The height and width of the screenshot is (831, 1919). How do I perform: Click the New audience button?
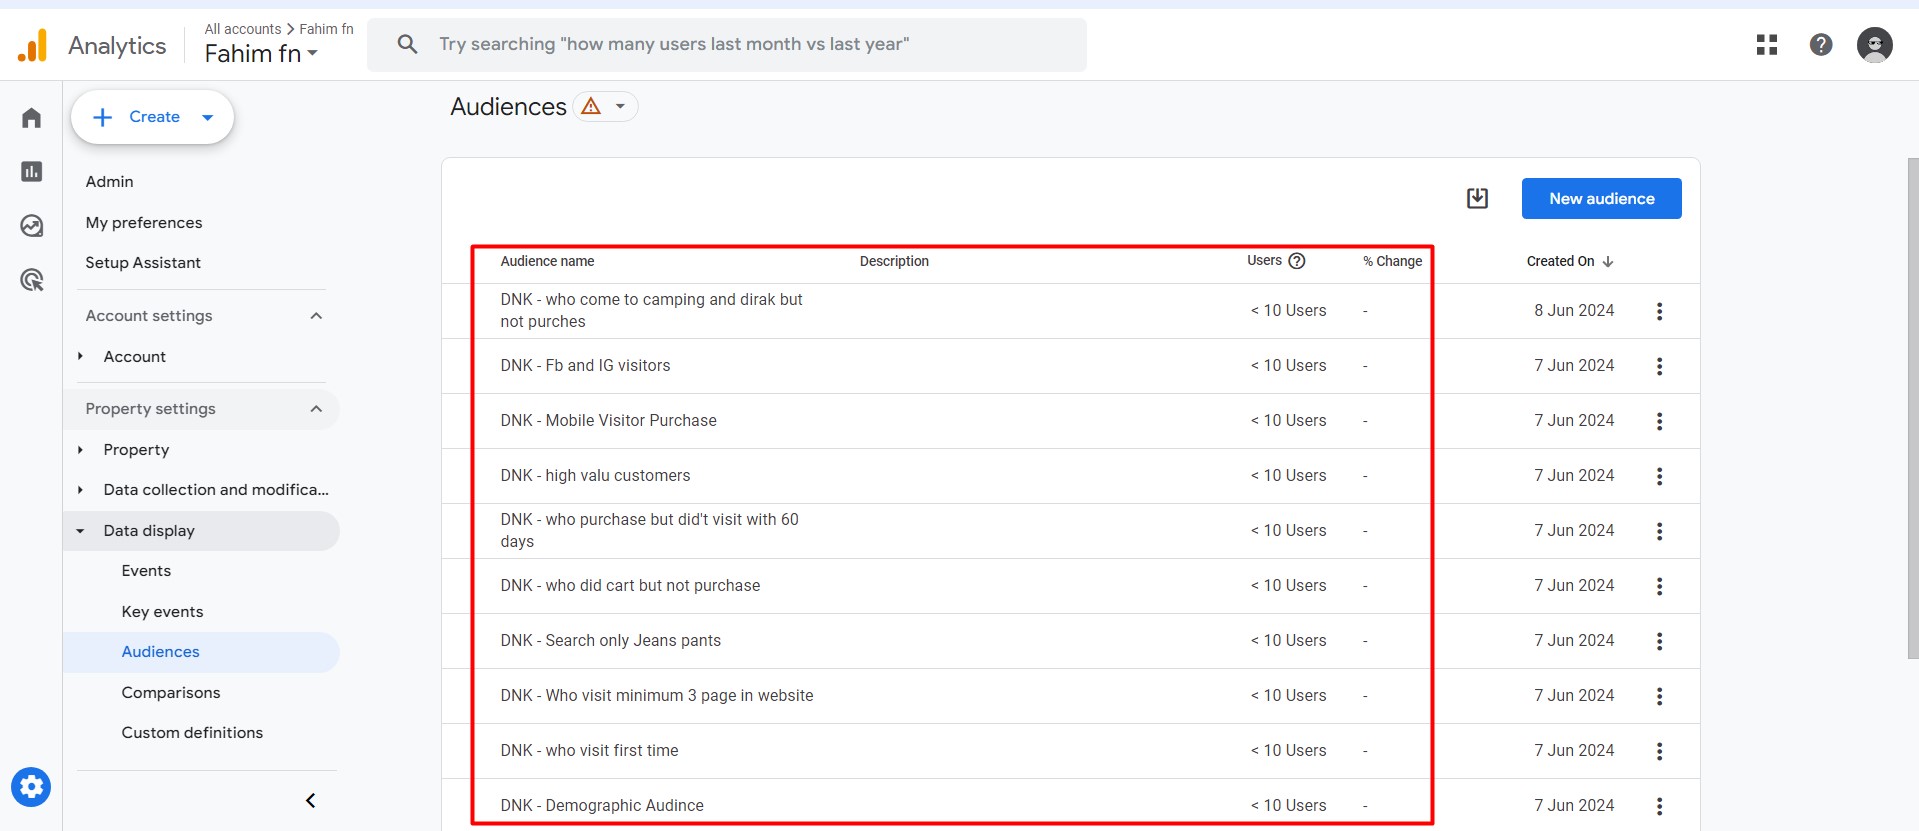1601,198
